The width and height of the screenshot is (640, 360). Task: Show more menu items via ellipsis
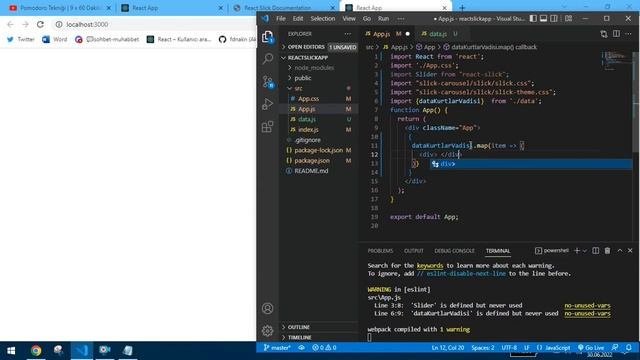click(x=401, y=18)
